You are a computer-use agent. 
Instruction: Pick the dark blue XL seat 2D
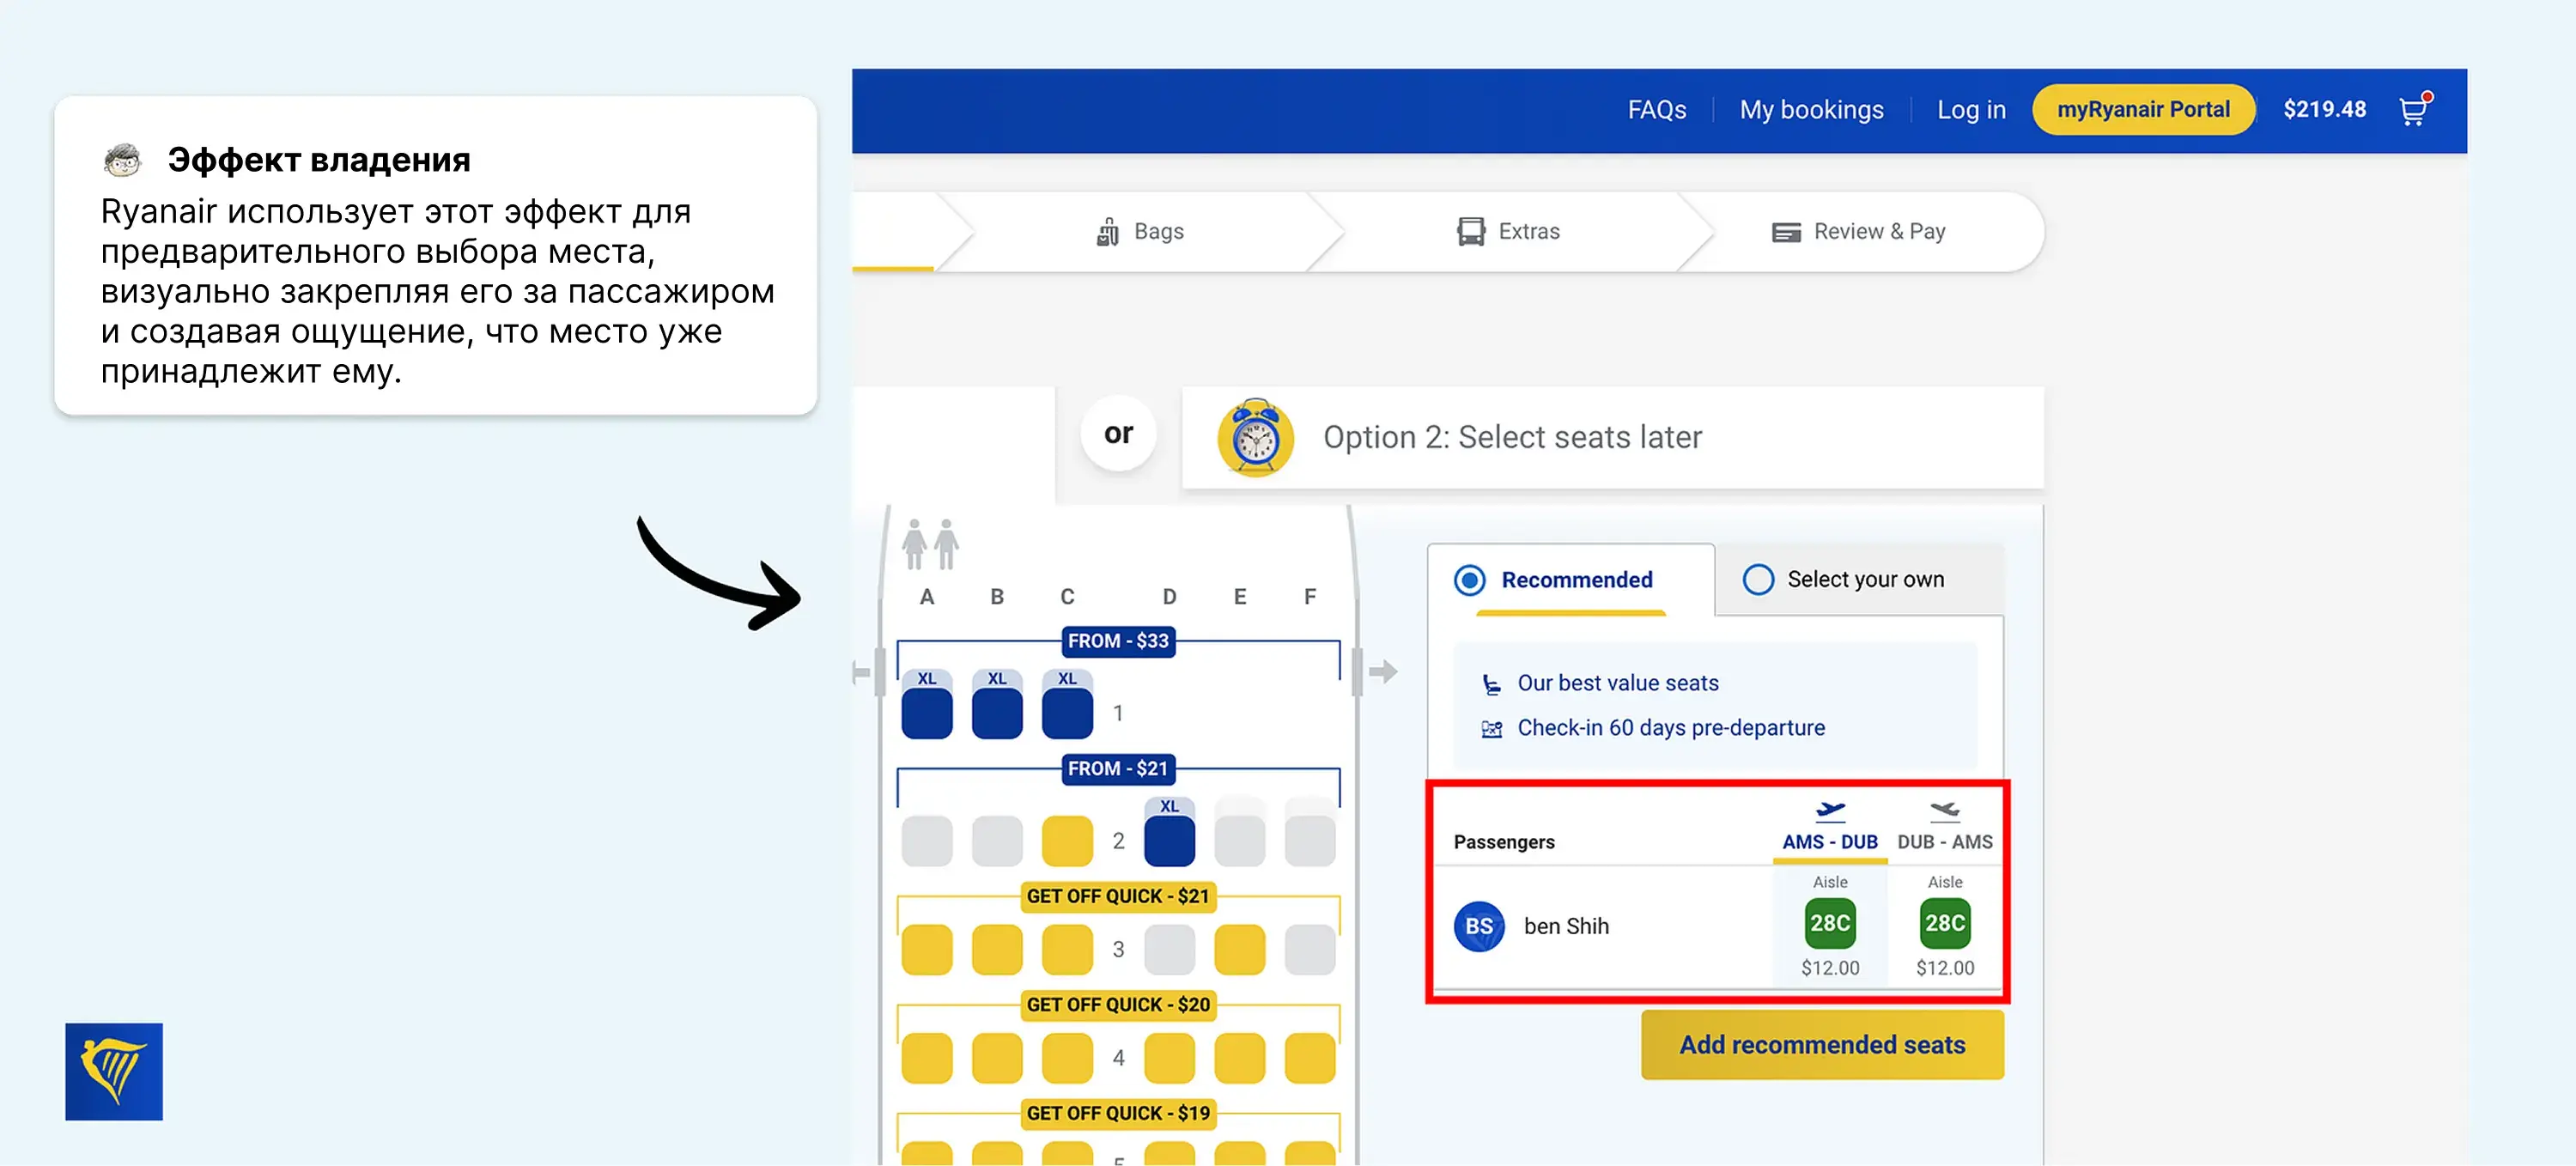[1168, 840]
